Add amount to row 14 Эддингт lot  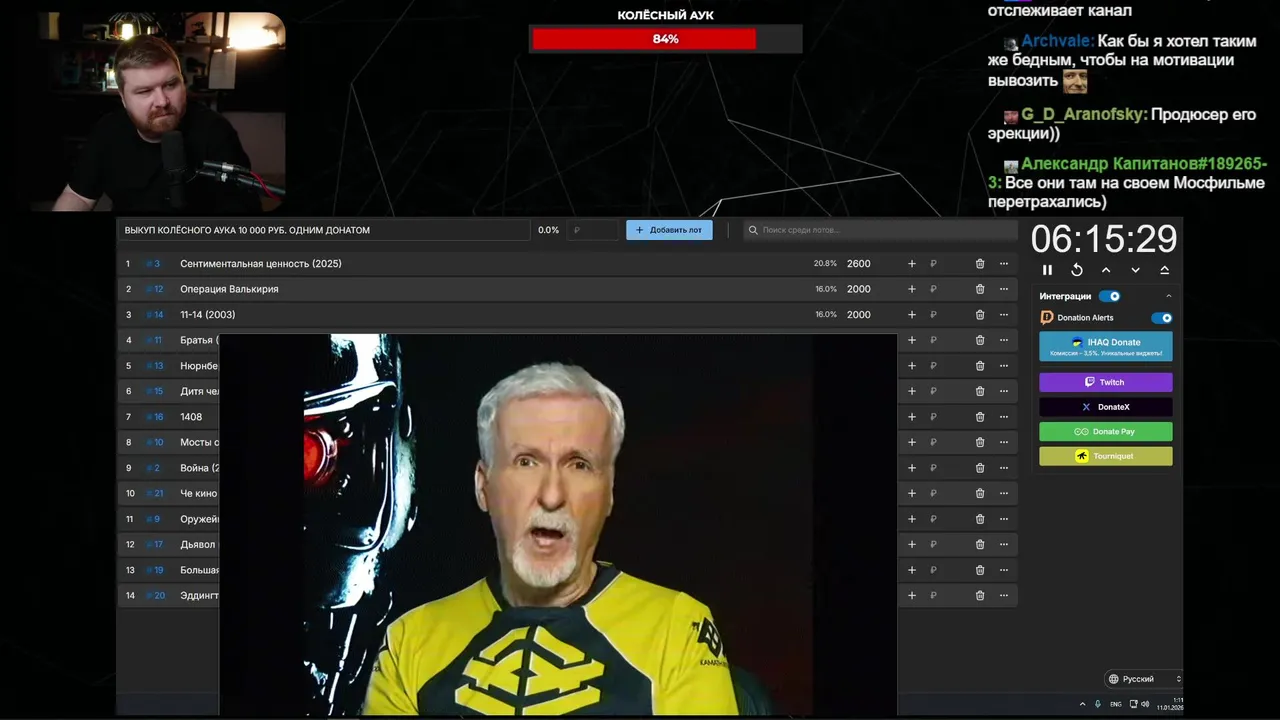(911, 595)
